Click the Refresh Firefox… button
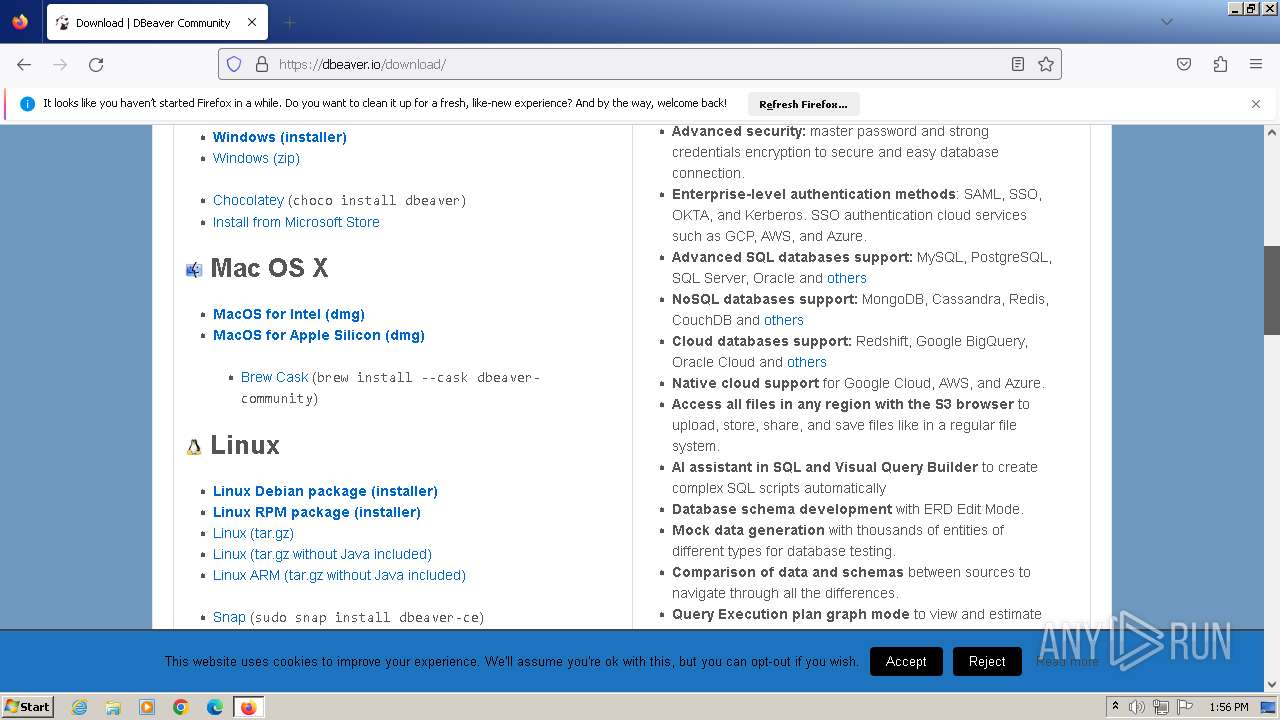This screenshot has width=1280, height=720. pos(803,104)
